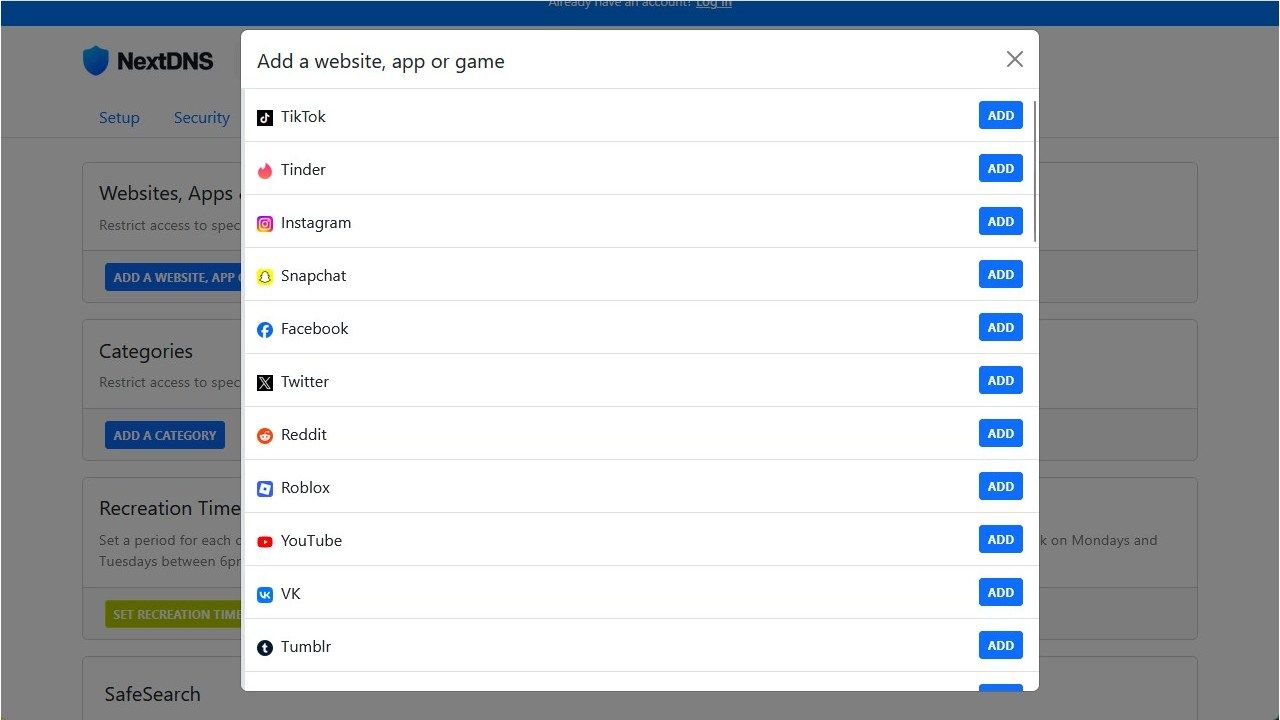Select the Snapchat row text
The width and height of the screenshot is (1280, 720).
pos(313,276)
